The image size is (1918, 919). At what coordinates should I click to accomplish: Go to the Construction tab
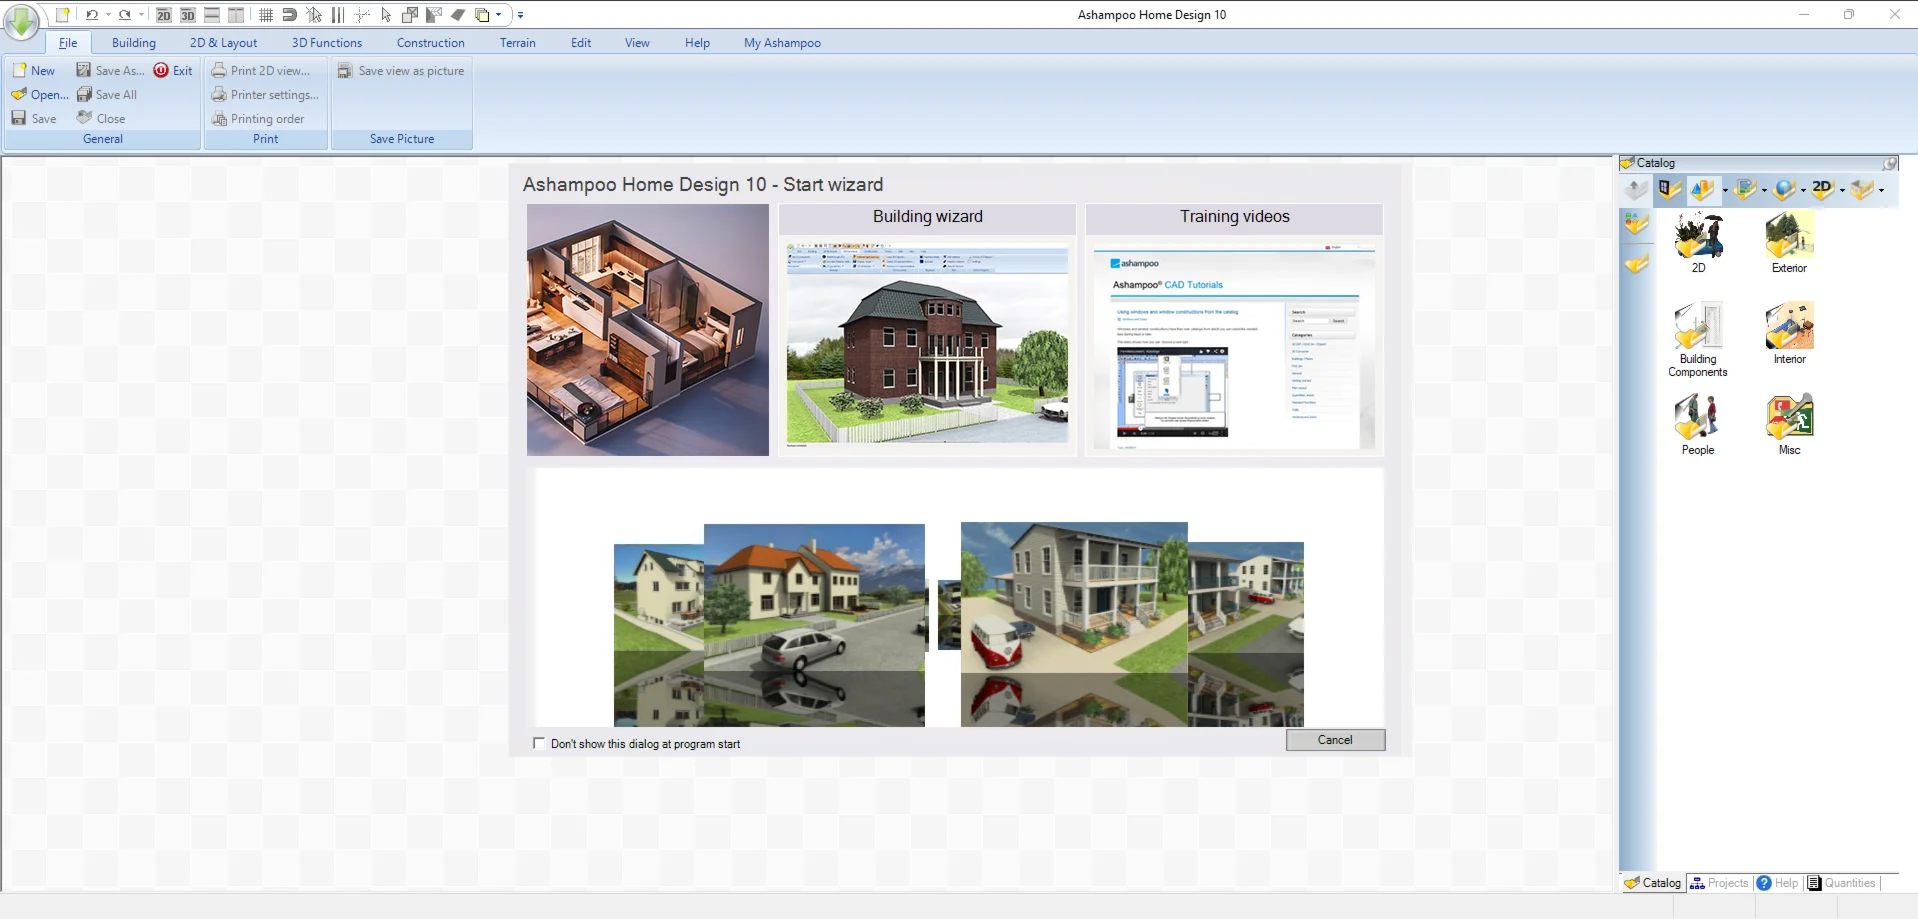(x=431, y=43)
